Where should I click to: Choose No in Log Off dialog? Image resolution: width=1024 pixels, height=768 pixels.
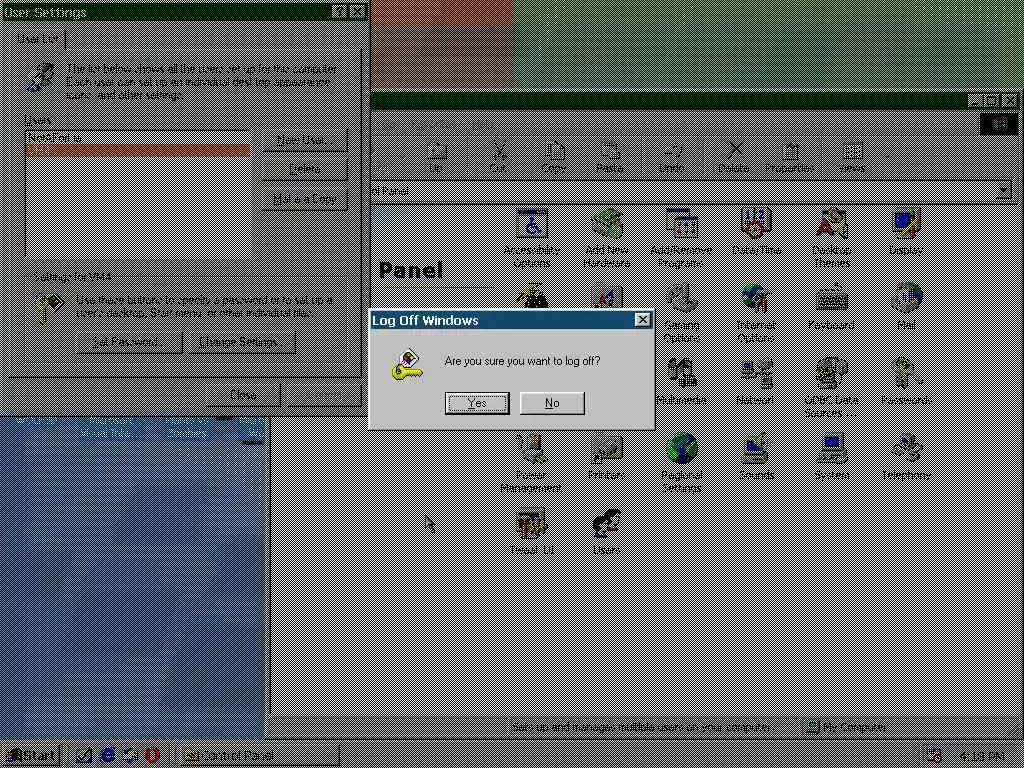pyautogui.click(x=552, y=403)
